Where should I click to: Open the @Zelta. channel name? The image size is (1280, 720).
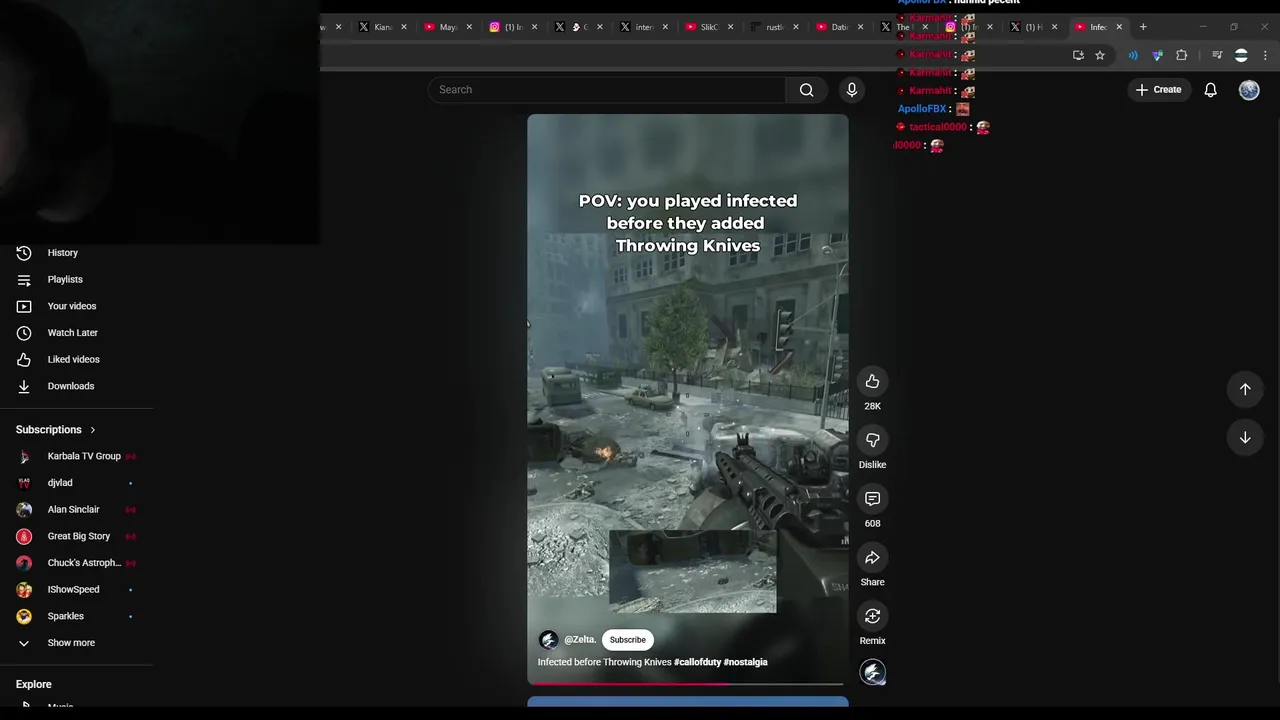coord(580,640)
